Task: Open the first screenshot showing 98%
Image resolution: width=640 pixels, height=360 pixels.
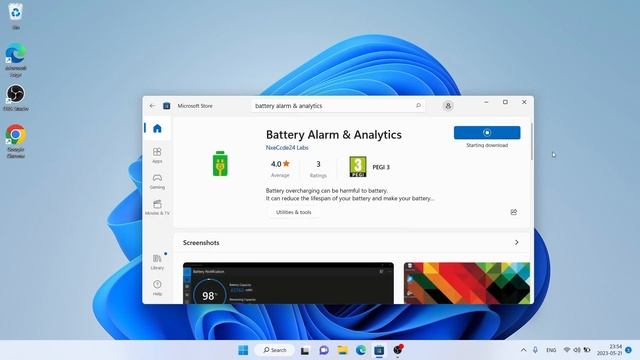Action: tap(288, 283)
